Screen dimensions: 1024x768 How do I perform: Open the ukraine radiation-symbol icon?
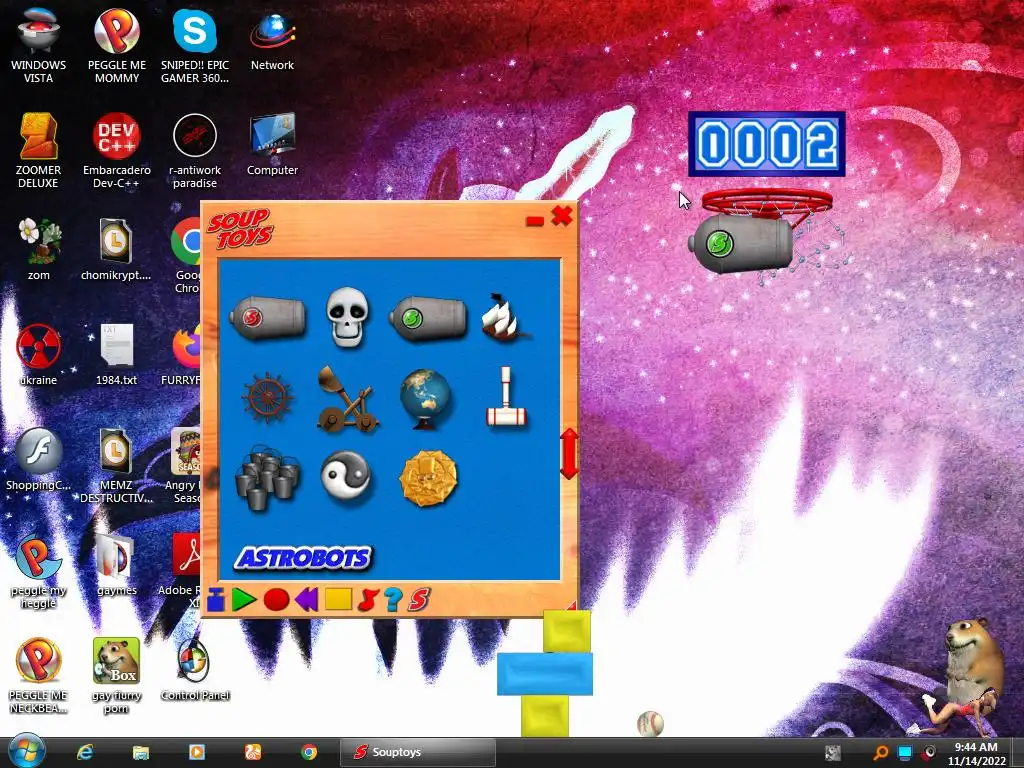[39, 355]
